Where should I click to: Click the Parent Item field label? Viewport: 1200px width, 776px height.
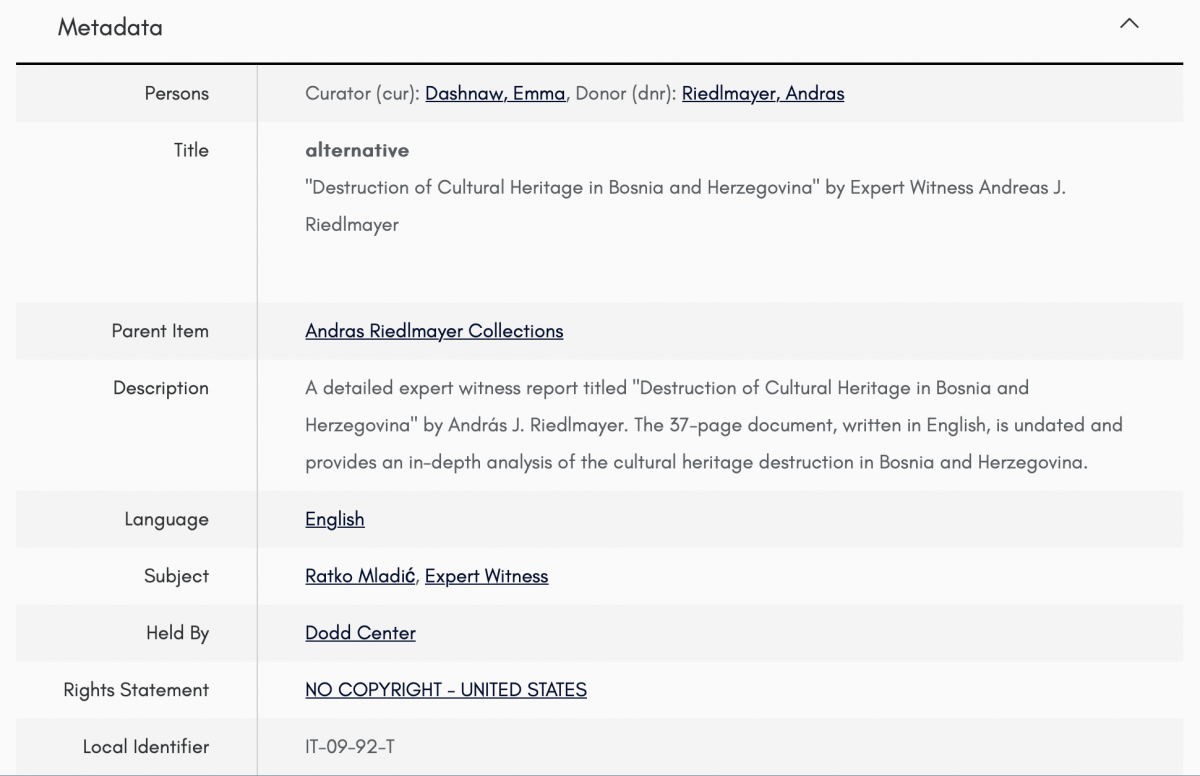[x=160, y=331]
